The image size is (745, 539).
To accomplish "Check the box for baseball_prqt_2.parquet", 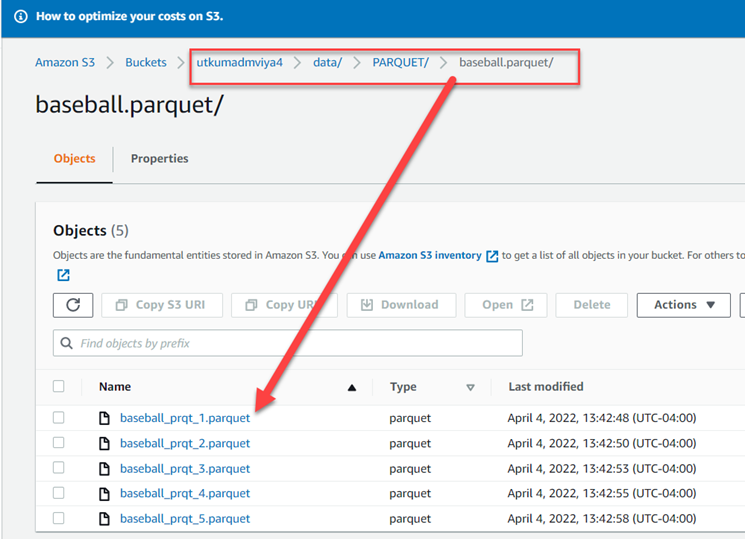I will point(58,443).
